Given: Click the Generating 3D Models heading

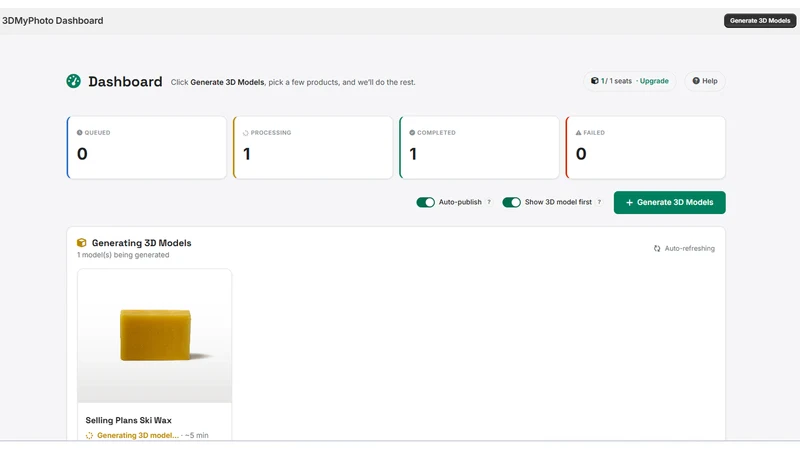Looking at the screenshot, I should pos(141,243).
